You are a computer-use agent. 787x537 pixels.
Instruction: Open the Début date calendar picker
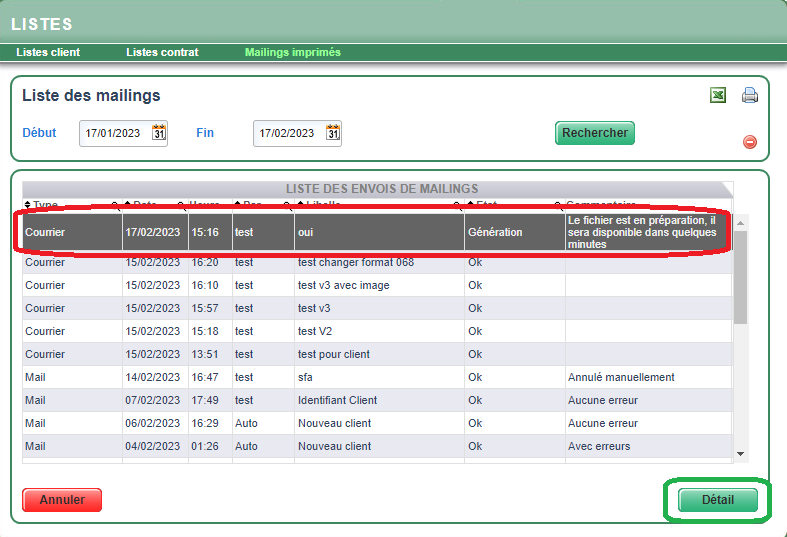[159, 133]
